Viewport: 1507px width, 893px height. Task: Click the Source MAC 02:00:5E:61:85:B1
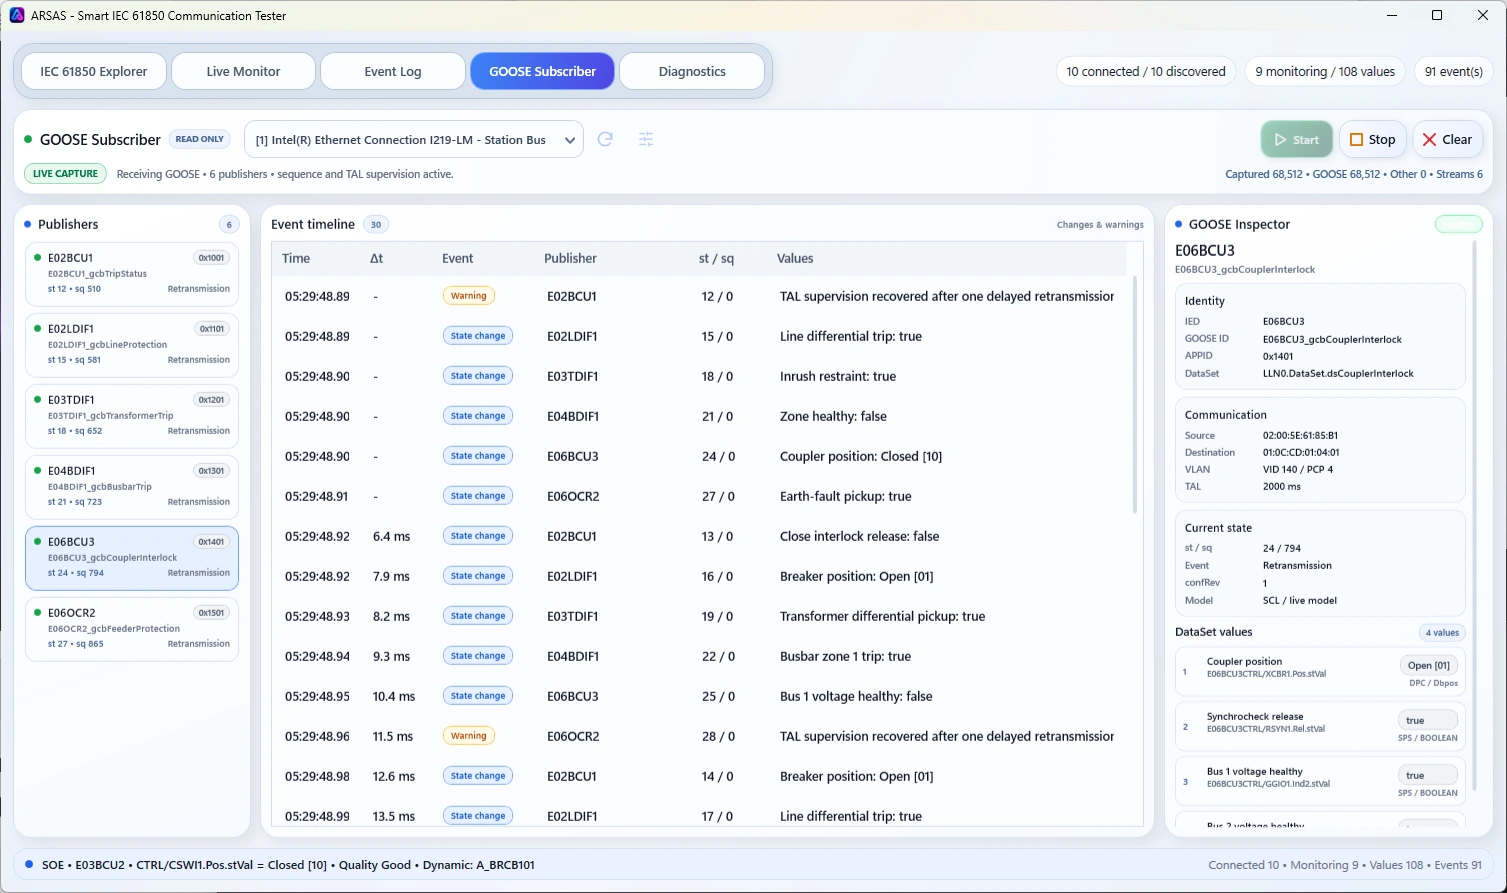(x=1300, y=436)
